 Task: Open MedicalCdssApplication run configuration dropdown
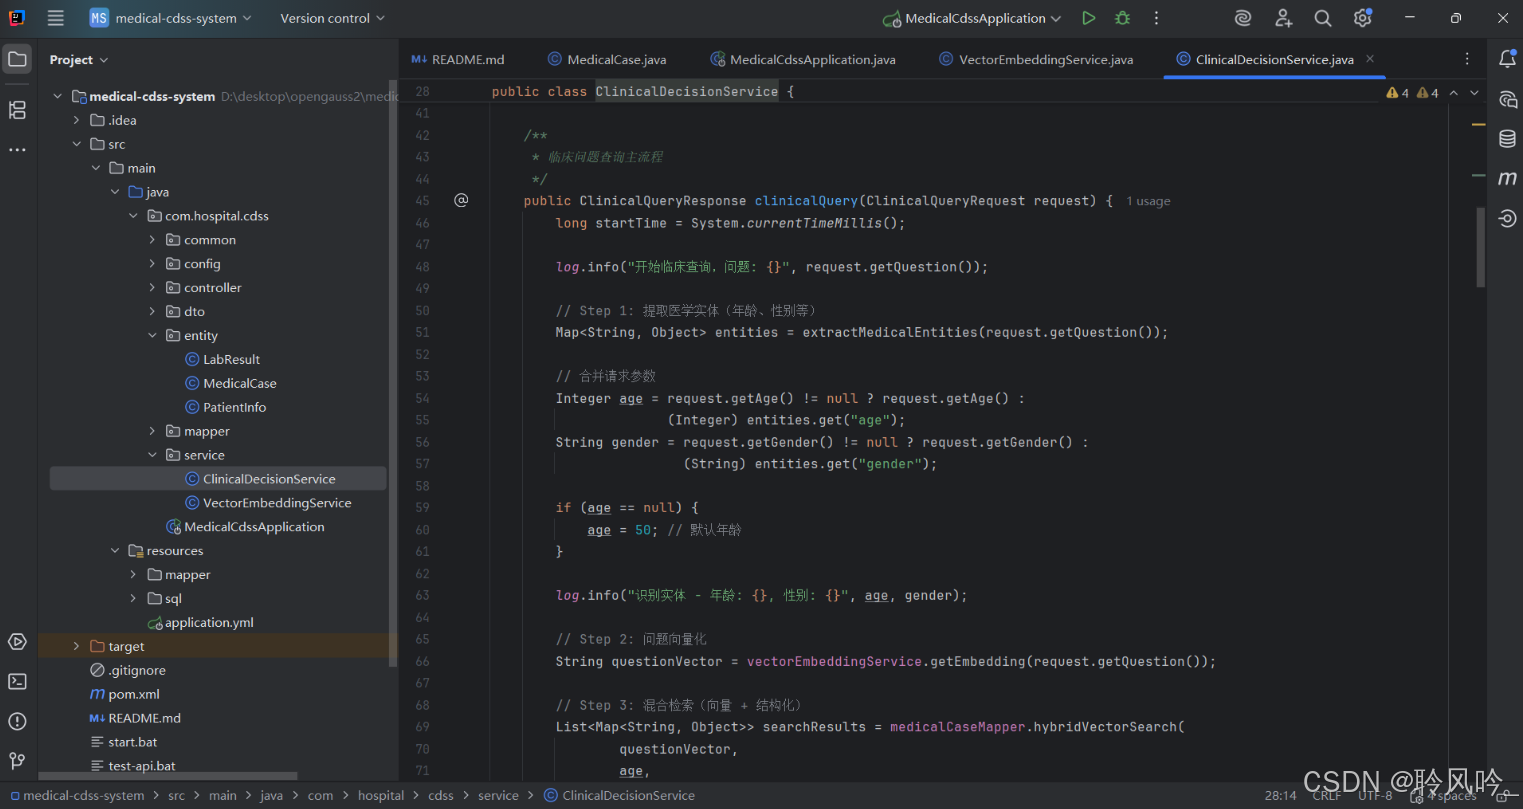click(973, 18)
